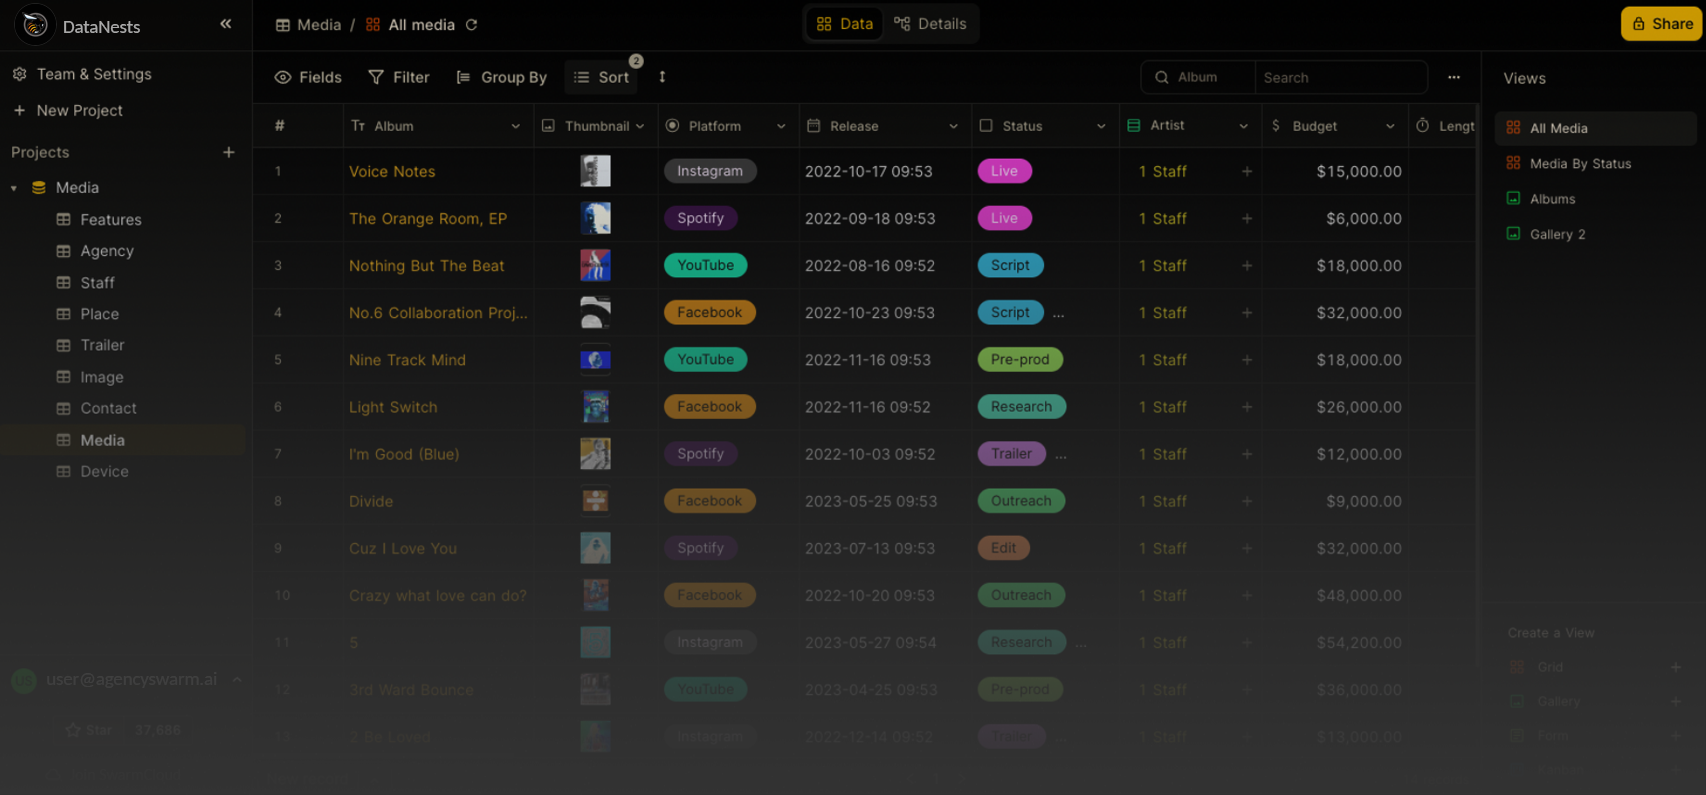The width and height of the screenshot is (1706, 795).
Task: Click the refresh icon beside All media
Action: [x=472, y=25]
